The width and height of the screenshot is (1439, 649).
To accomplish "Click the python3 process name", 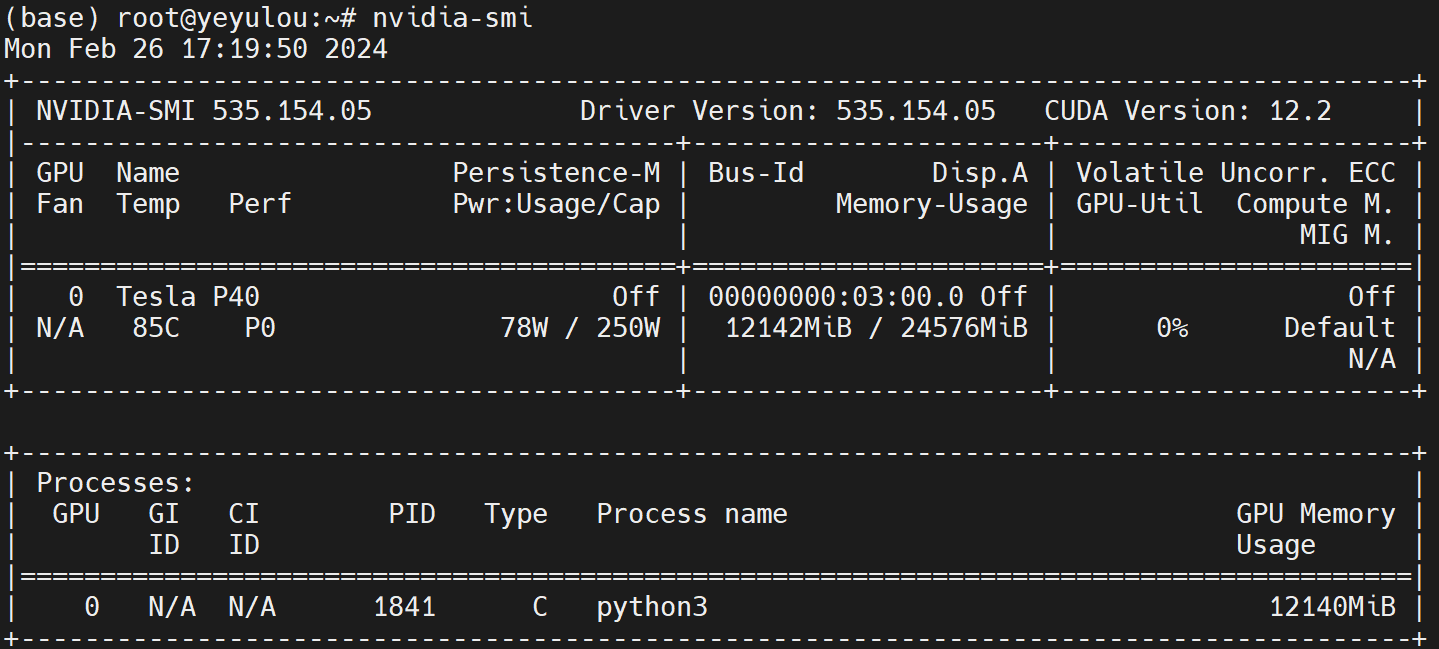I will (x=652, y=606).
